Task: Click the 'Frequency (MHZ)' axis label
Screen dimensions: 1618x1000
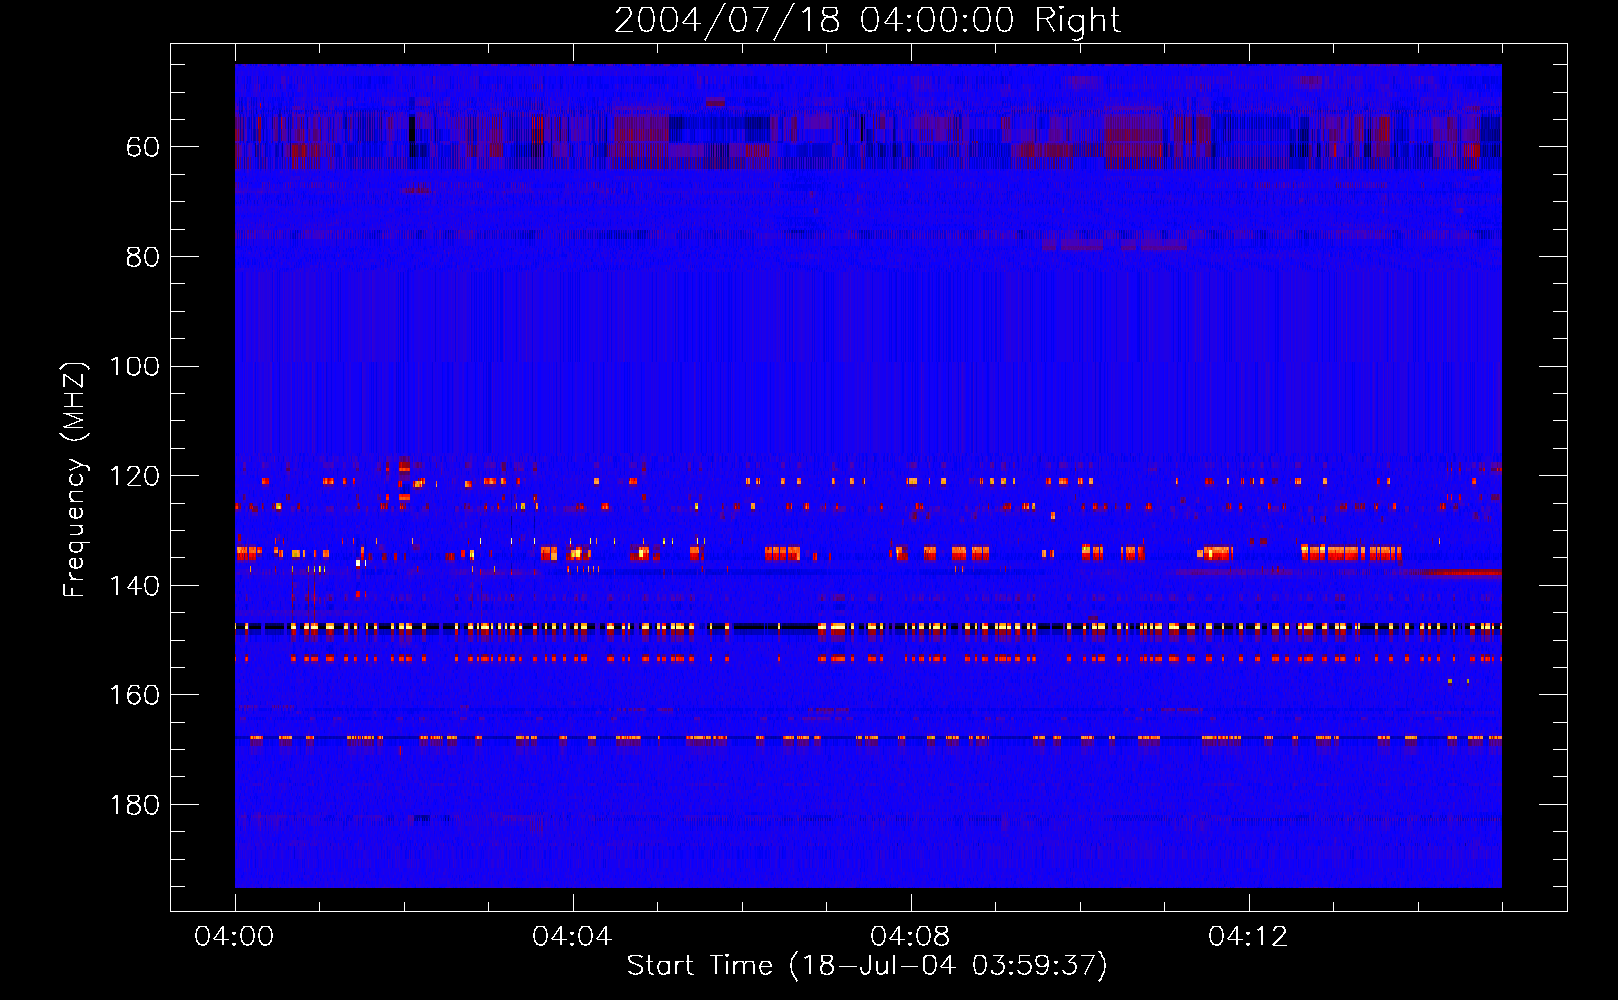Action: pos(75,479)
